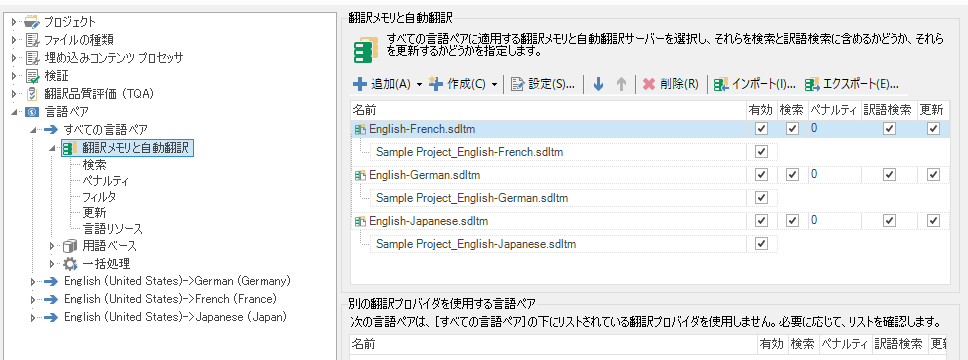
Task: Open the 追加(A) dropdown arrow
Action: [419, 85]
